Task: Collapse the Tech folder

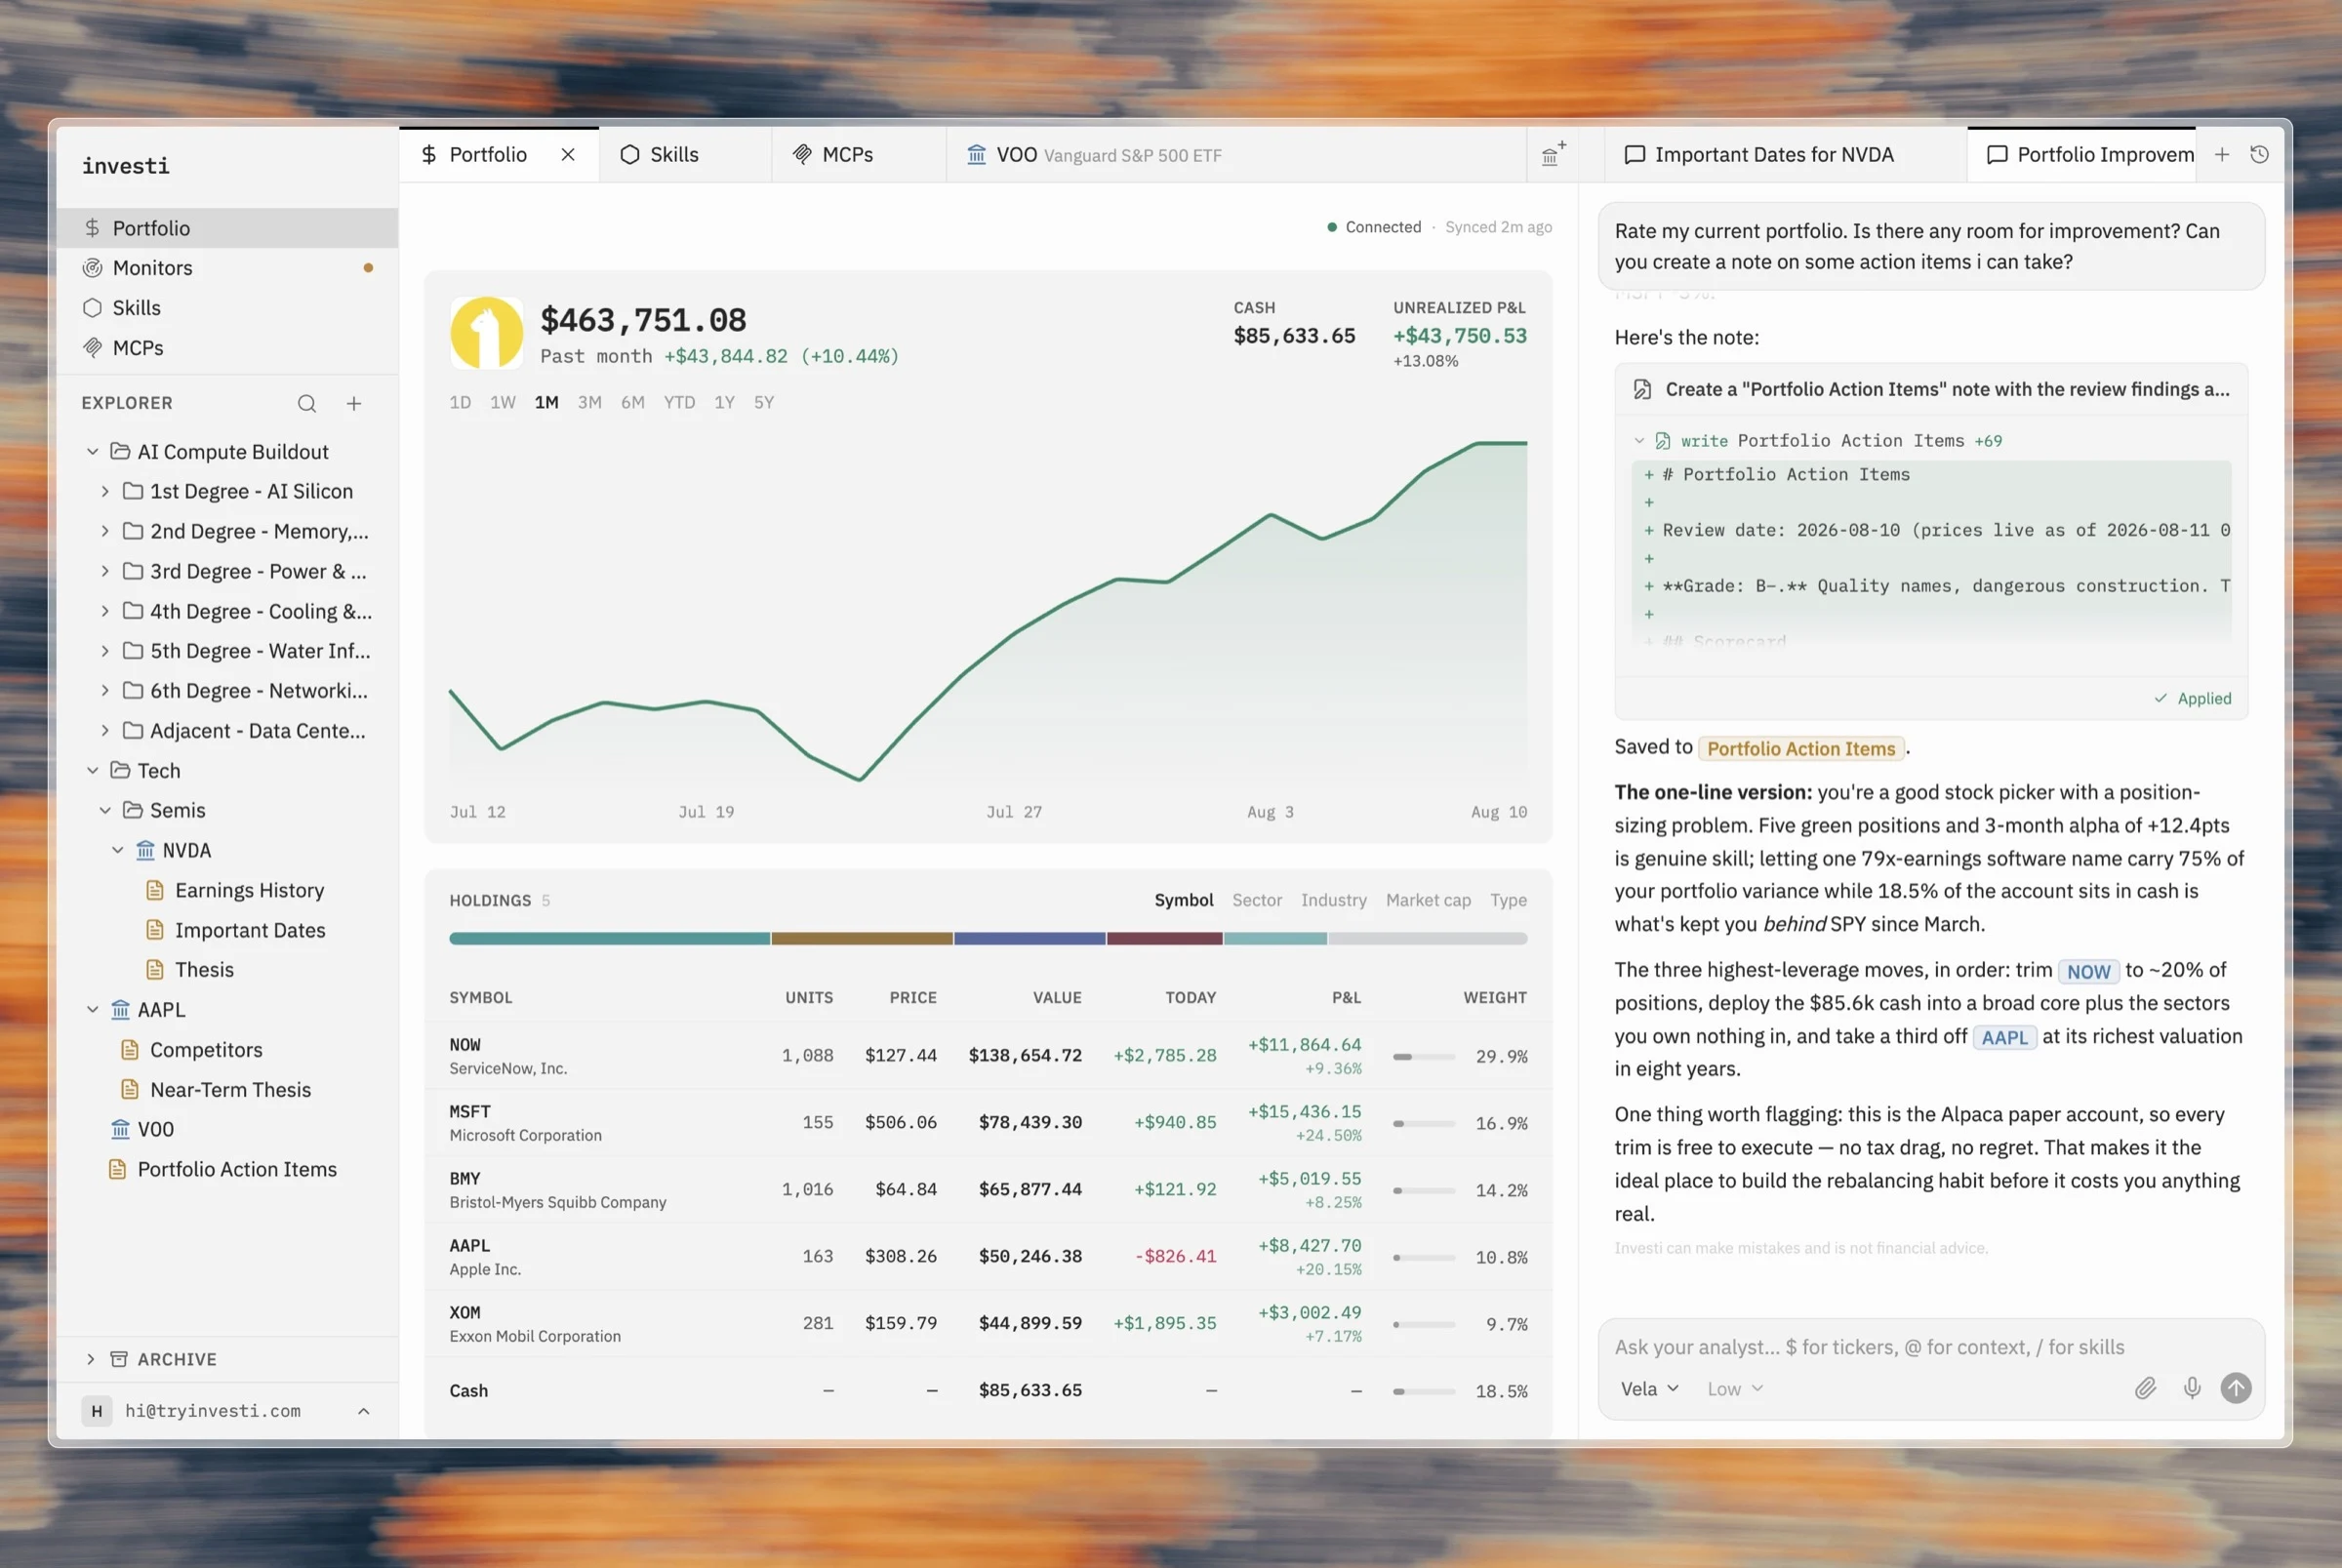Action: point(93,771)
